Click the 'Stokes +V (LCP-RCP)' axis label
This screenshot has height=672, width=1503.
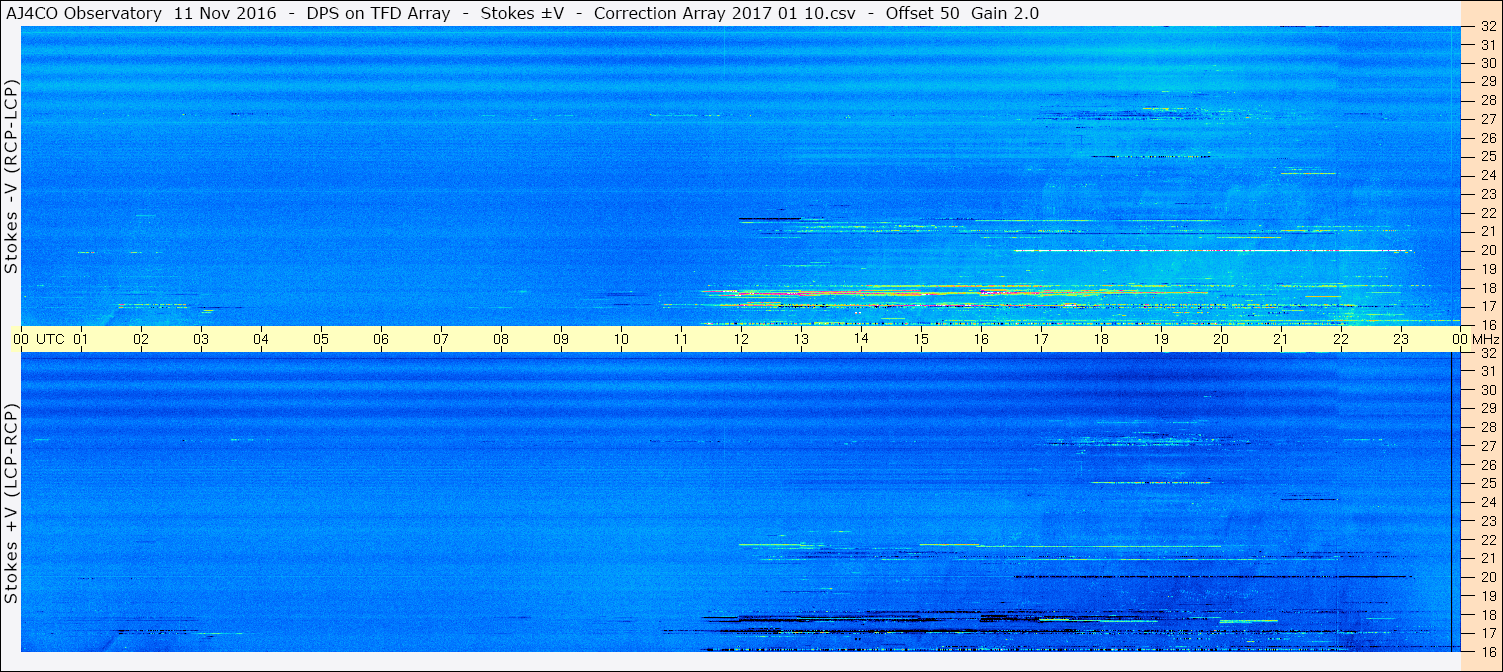(x=12, y=505)
